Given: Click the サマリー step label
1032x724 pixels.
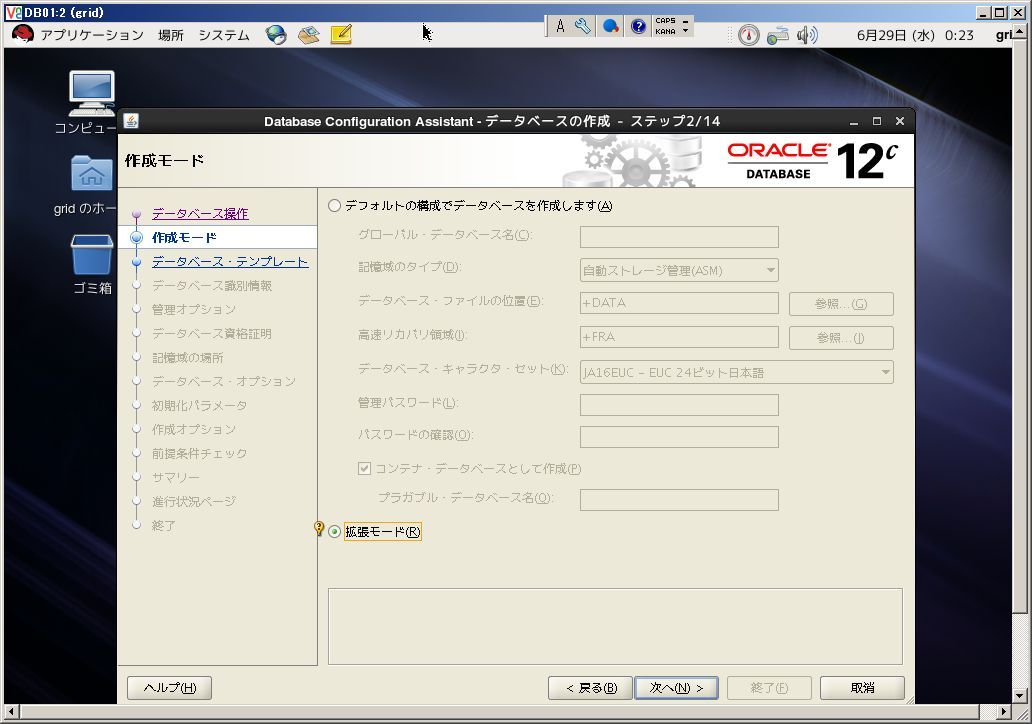Looking at the screenshot, I should [x=176, y=477].
